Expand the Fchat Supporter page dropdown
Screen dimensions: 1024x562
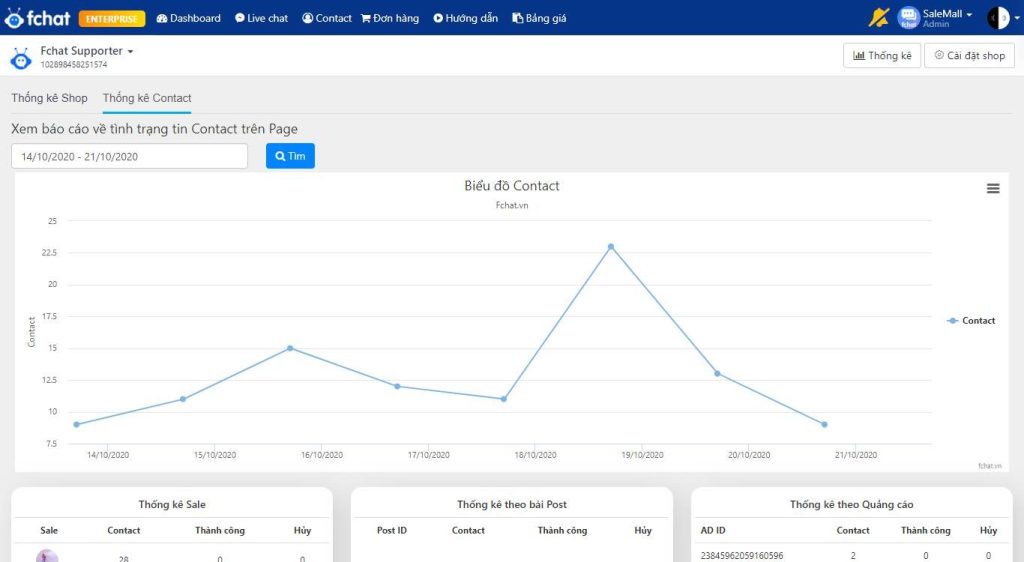point(130,51)
